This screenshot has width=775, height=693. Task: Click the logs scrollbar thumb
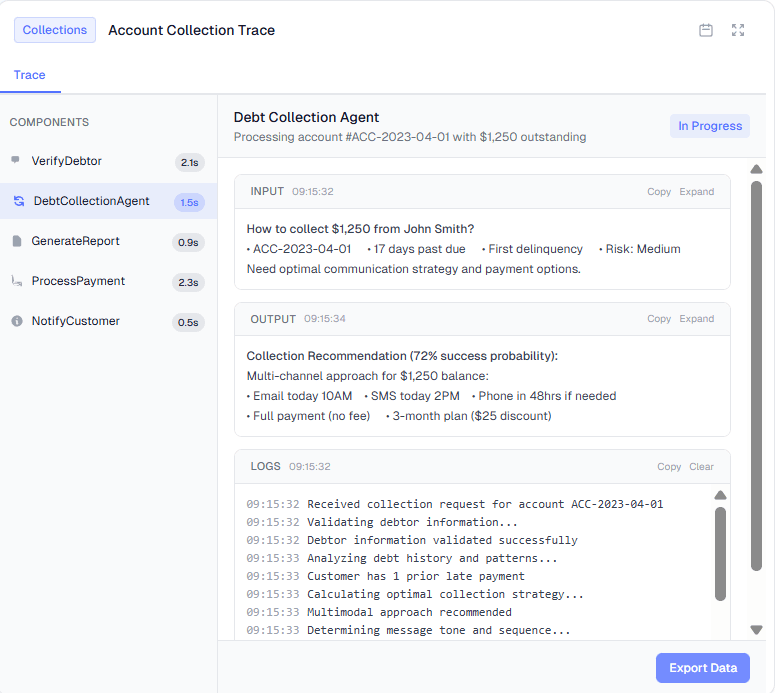click(721, 554)
